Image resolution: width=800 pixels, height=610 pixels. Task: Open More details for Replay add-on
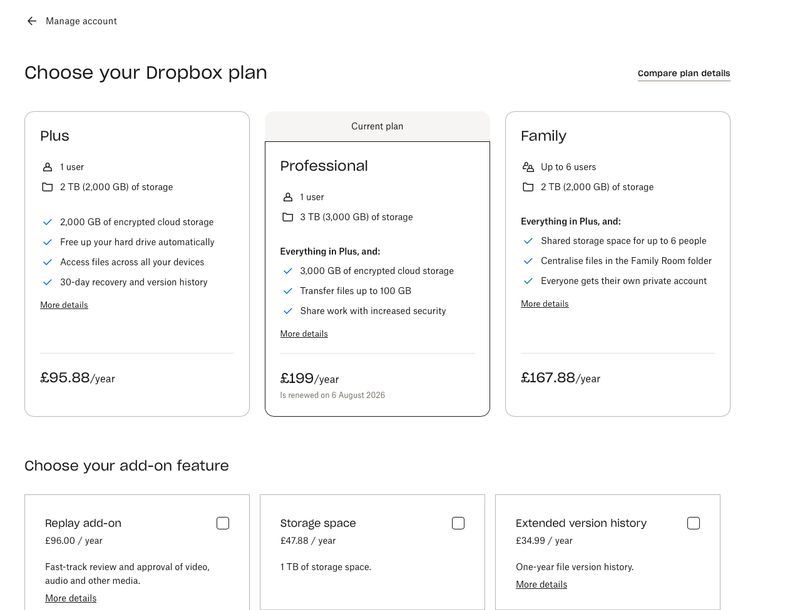coord(71,598)
